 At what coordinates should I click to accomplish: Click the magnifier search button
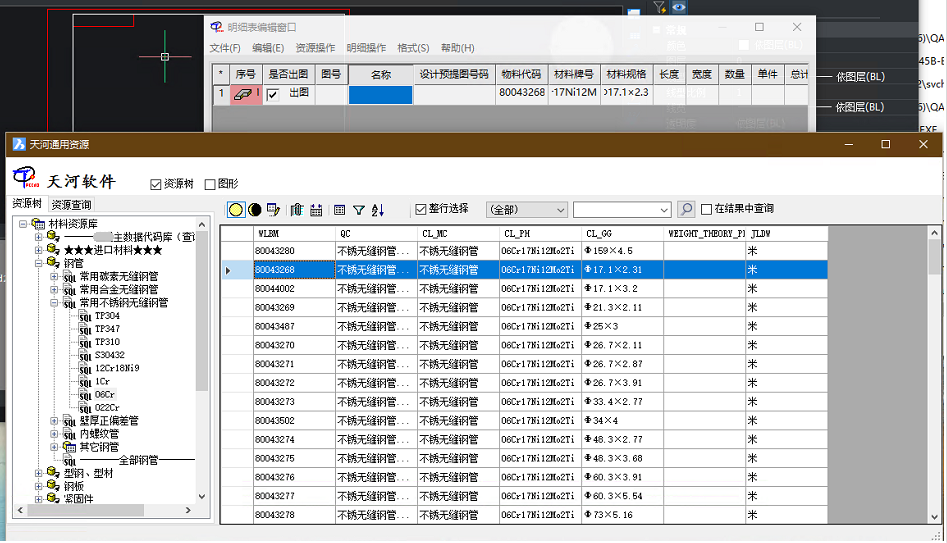click(686, 209)
